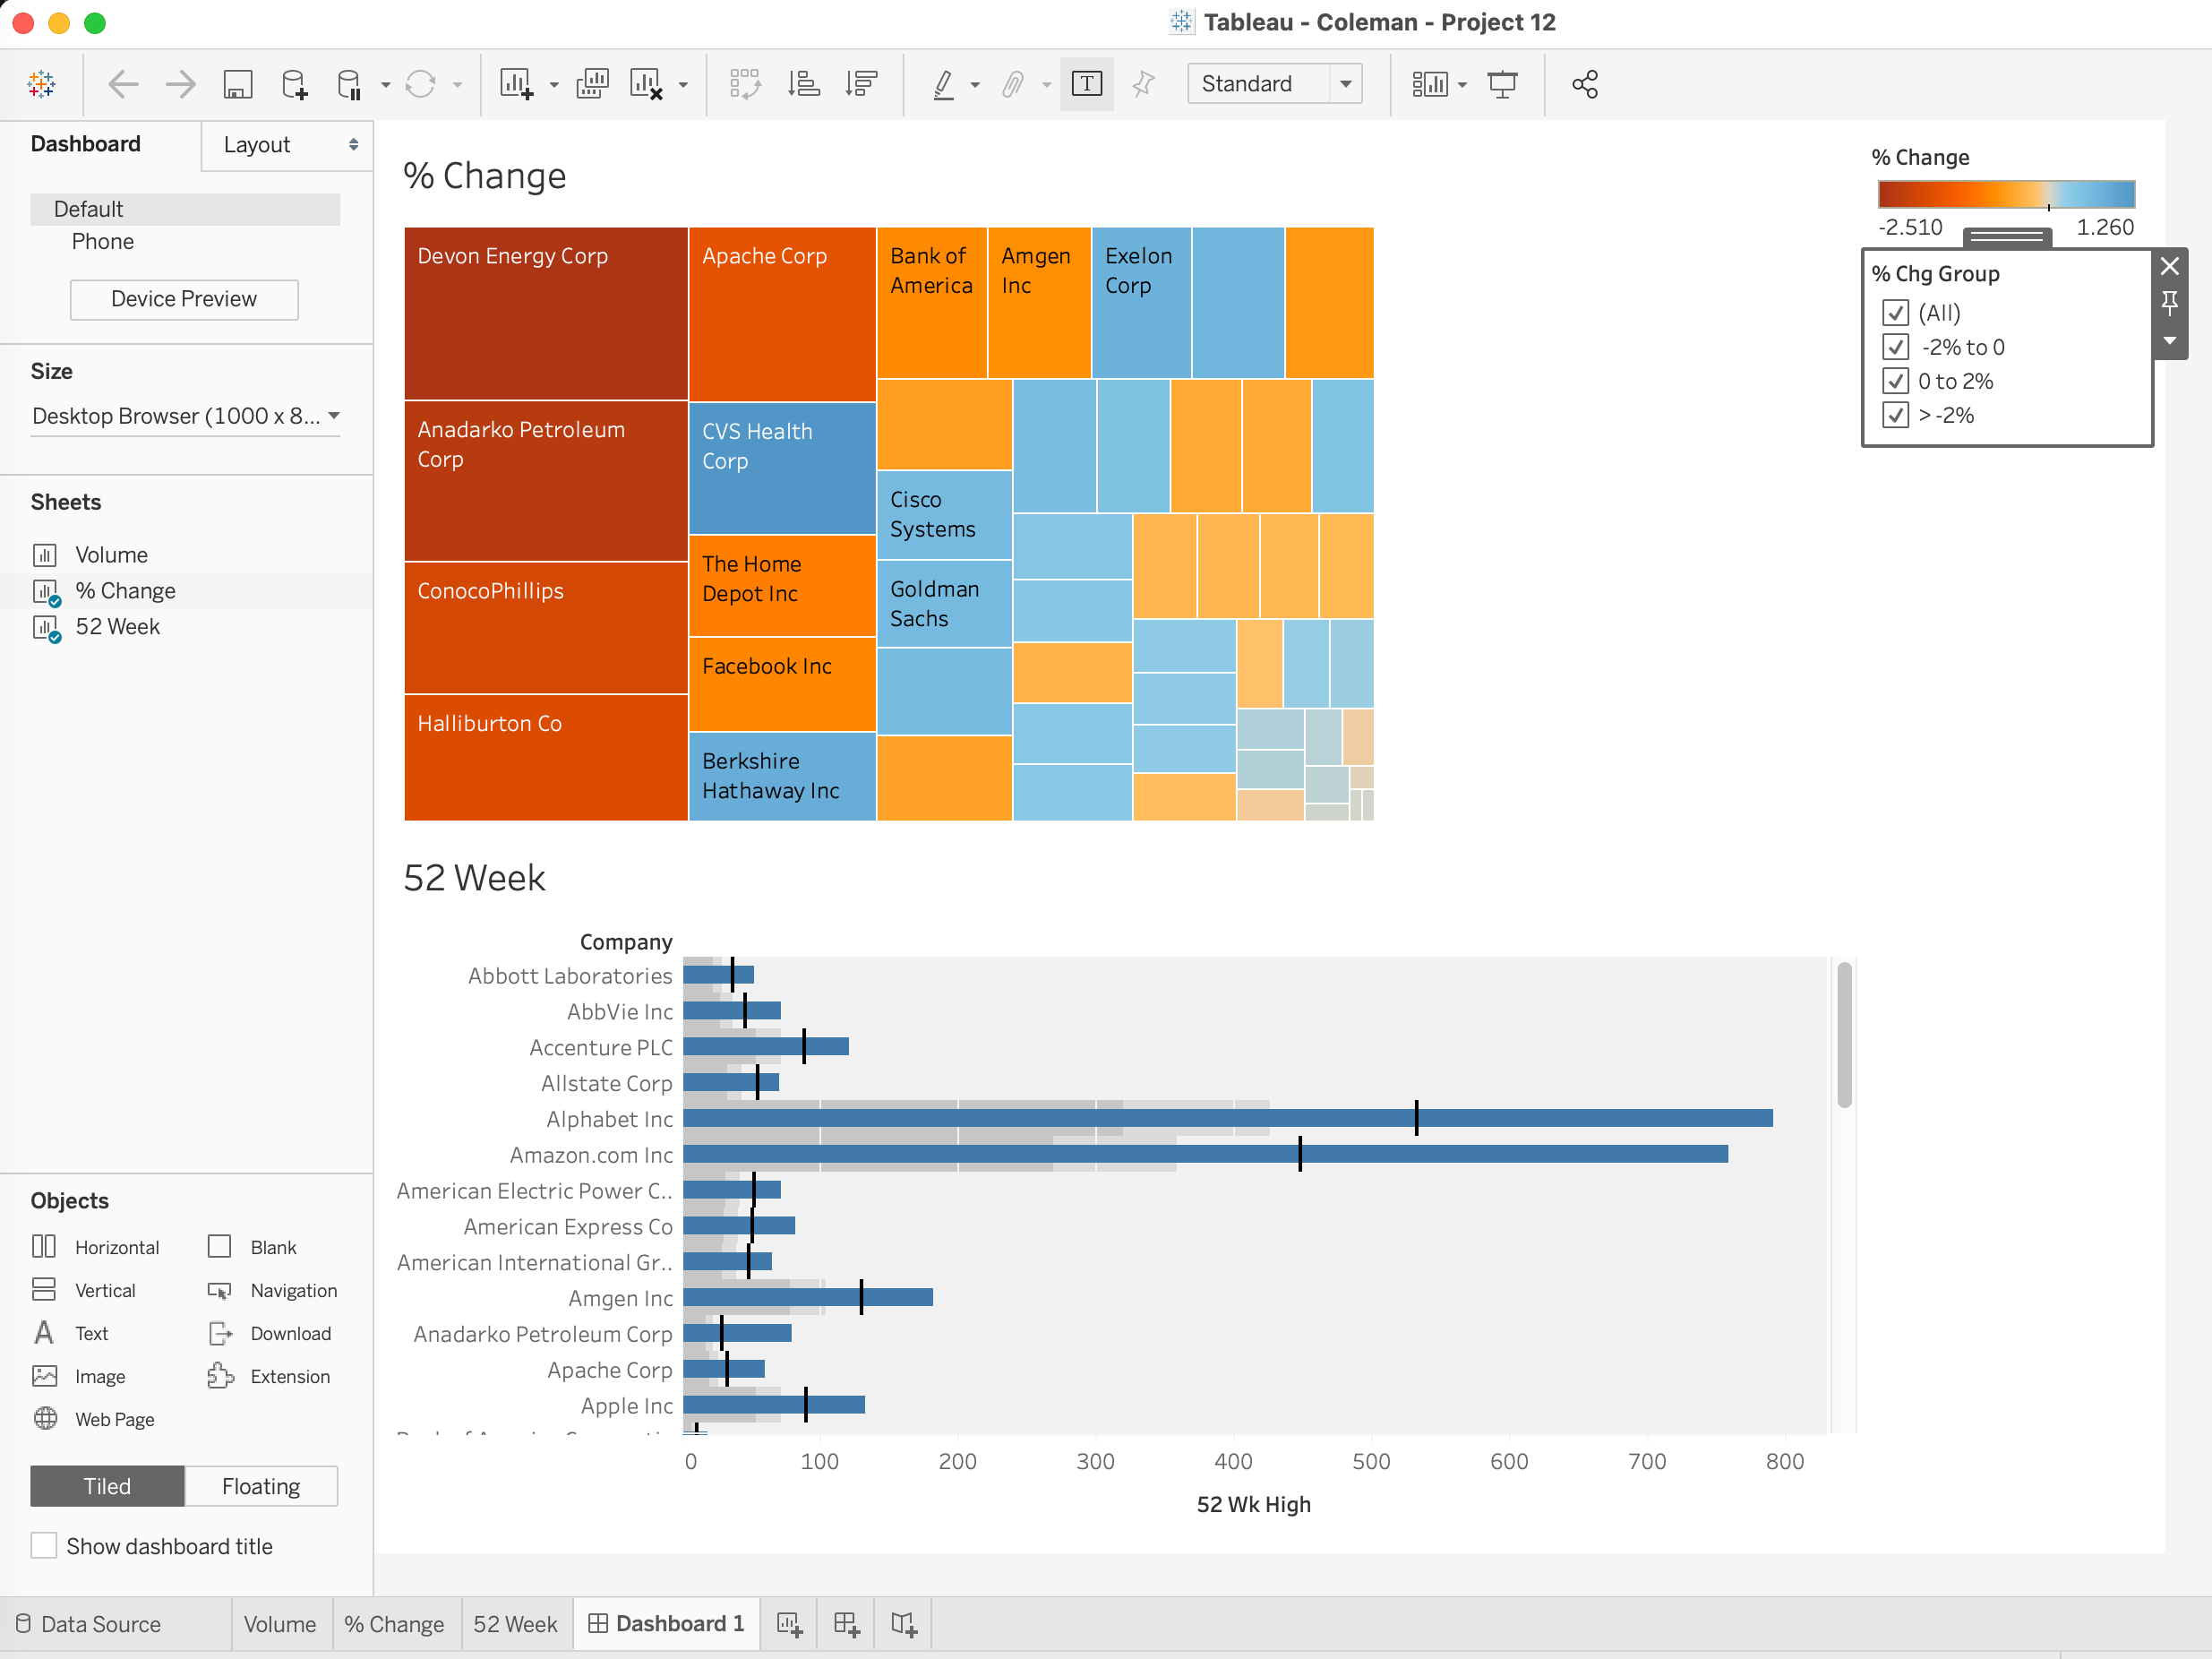Open the Show/Hide Cards dropdown arrow

click(1462, 86)
